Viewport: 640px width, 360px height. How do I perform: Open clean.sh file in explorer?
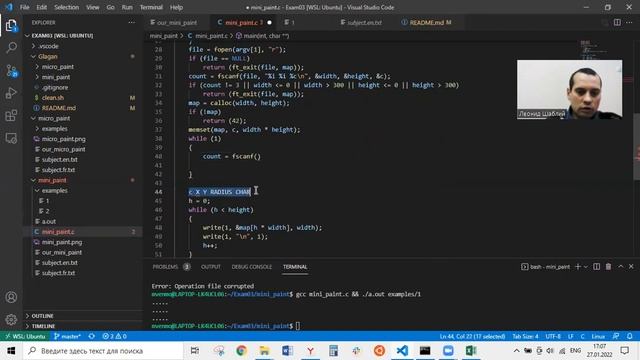[82, 98]
